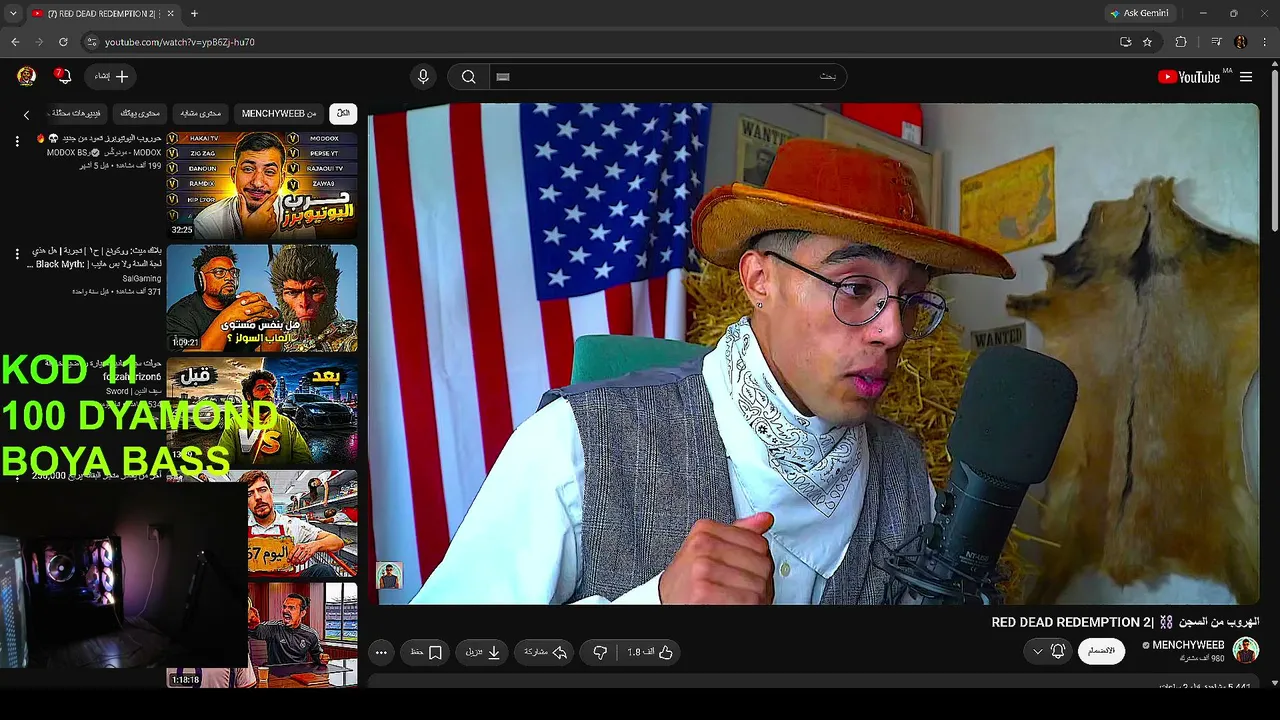Open the Black Myth thumbnail 1:09:21

tap(262, 298)
